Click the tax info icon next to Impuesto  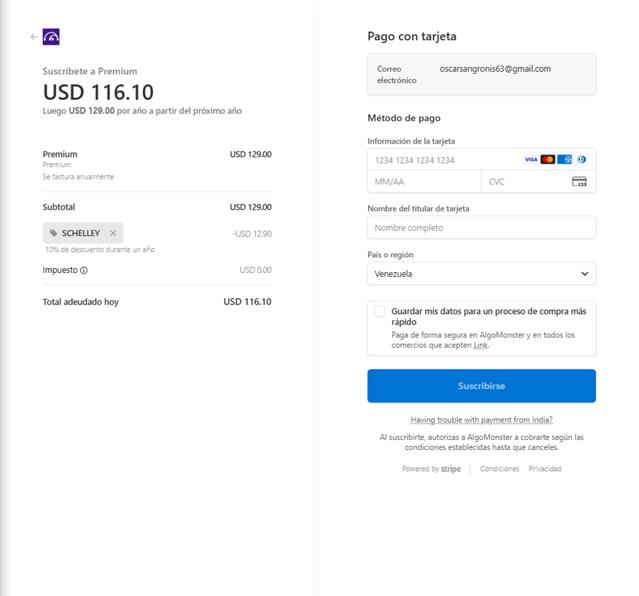[x=84, y=270]
